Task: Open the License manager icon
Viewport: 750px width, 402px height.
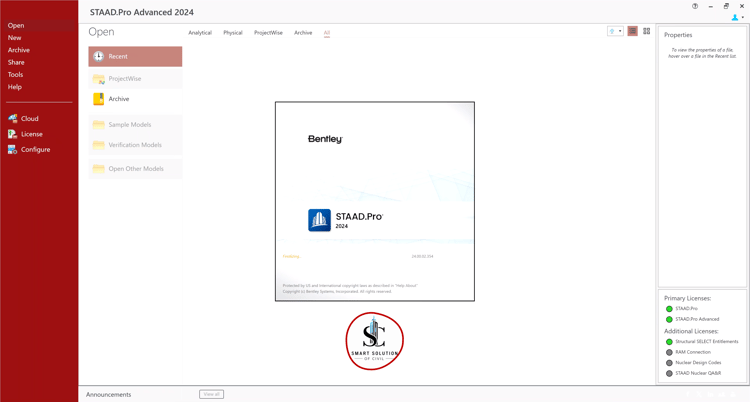Action: pos(12,134)
